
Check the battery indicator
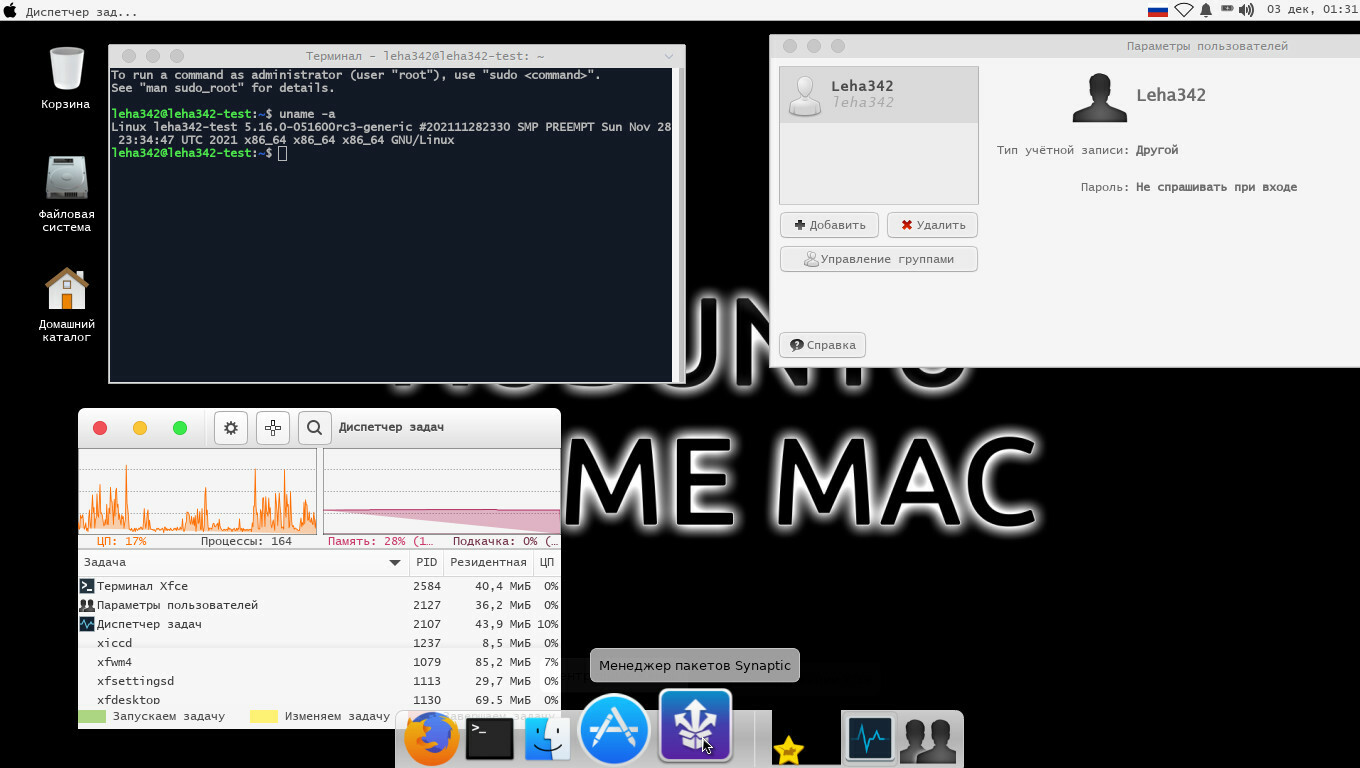1226,10
